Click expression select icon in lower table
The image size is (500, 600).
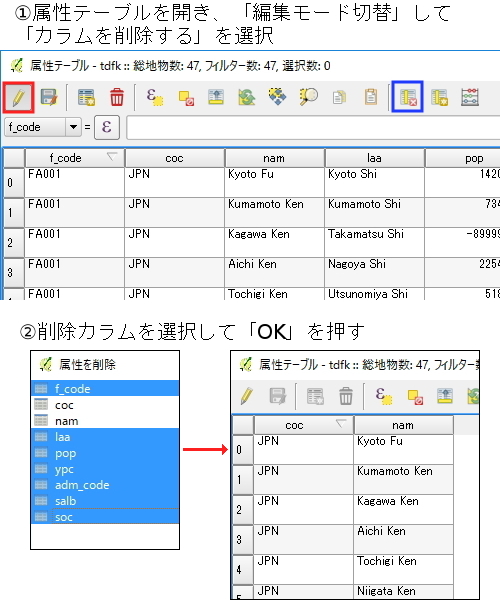coord(384,395)
